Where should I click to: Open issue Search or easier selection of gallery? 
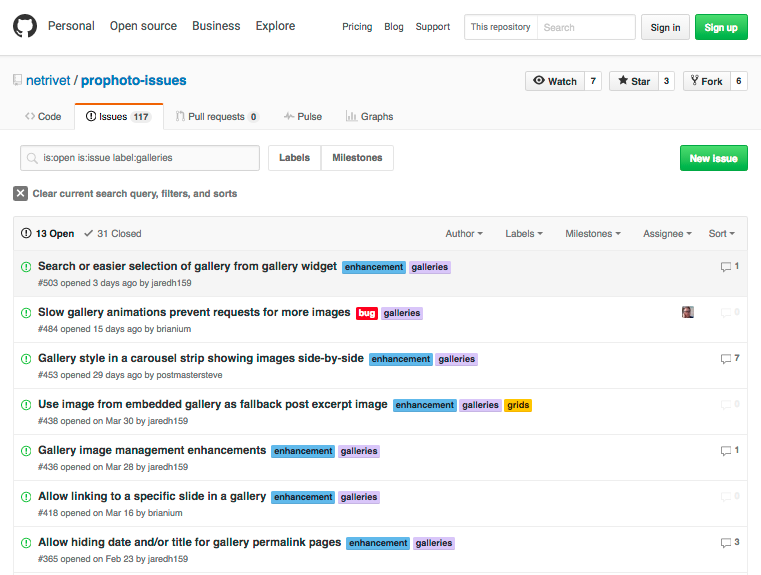coord(187,266)
